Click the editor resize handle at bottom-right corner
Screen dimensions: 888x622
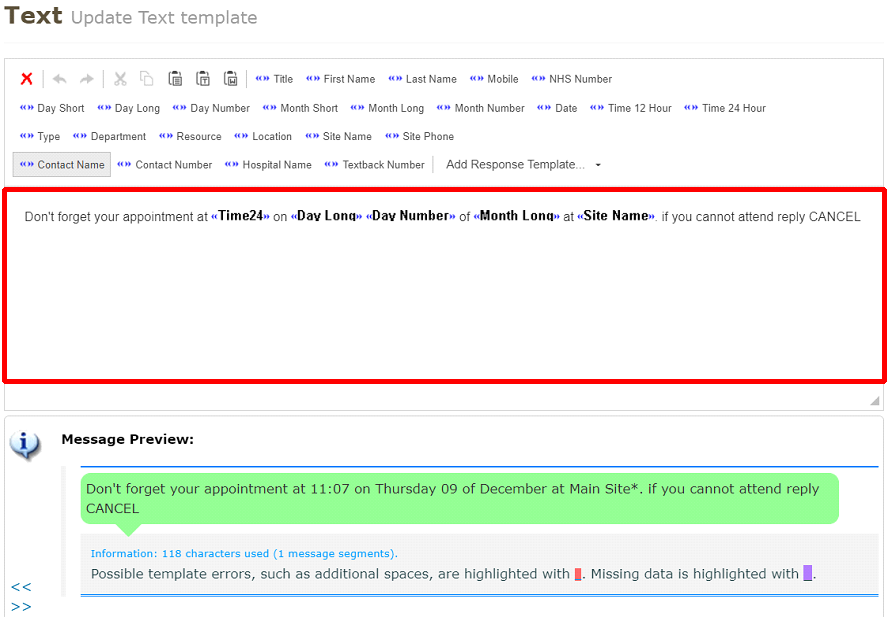click(x=875, y=400)
